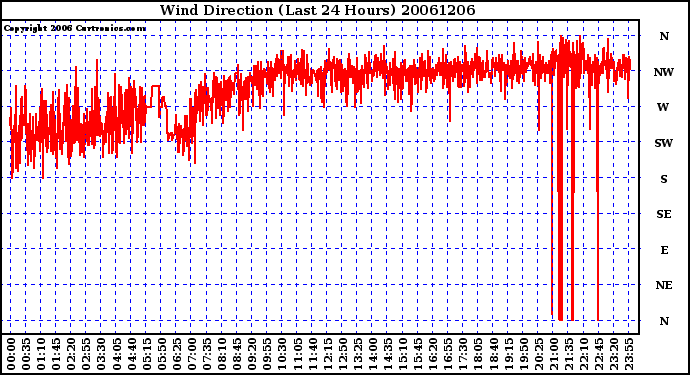The height and width of the screenshot is (375, 690).
Task: Click the 00:35 time axis label
Action: click(26, 354)
